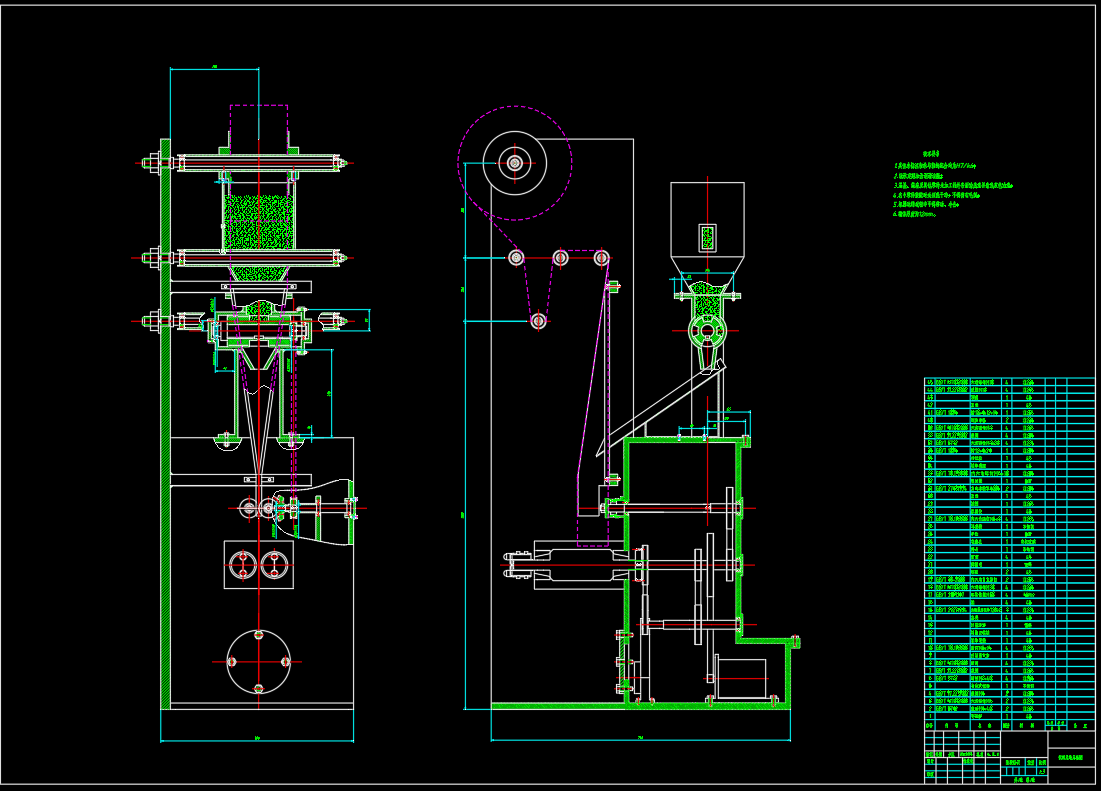Click the sight window on side view hopper
This screenshot has height=791, width=1101.
707,237
